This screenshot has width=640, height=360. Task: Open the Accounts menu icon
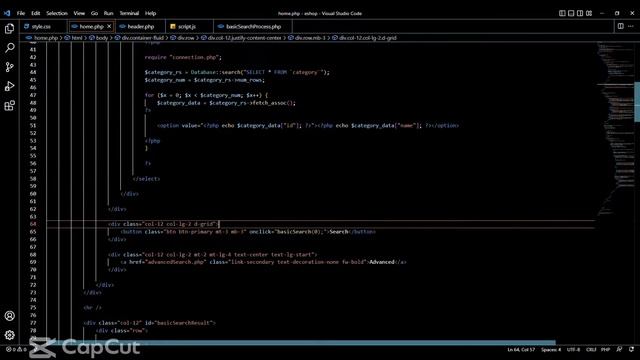pyautogui.click(x=9, y=316)
